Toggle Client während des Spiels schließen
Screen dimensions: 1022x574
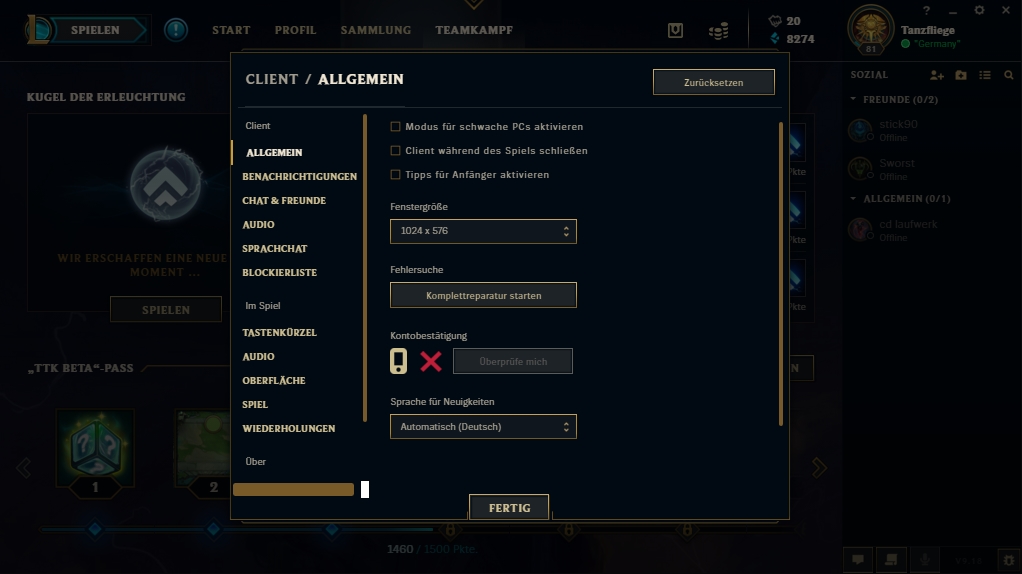click(395, 151)
